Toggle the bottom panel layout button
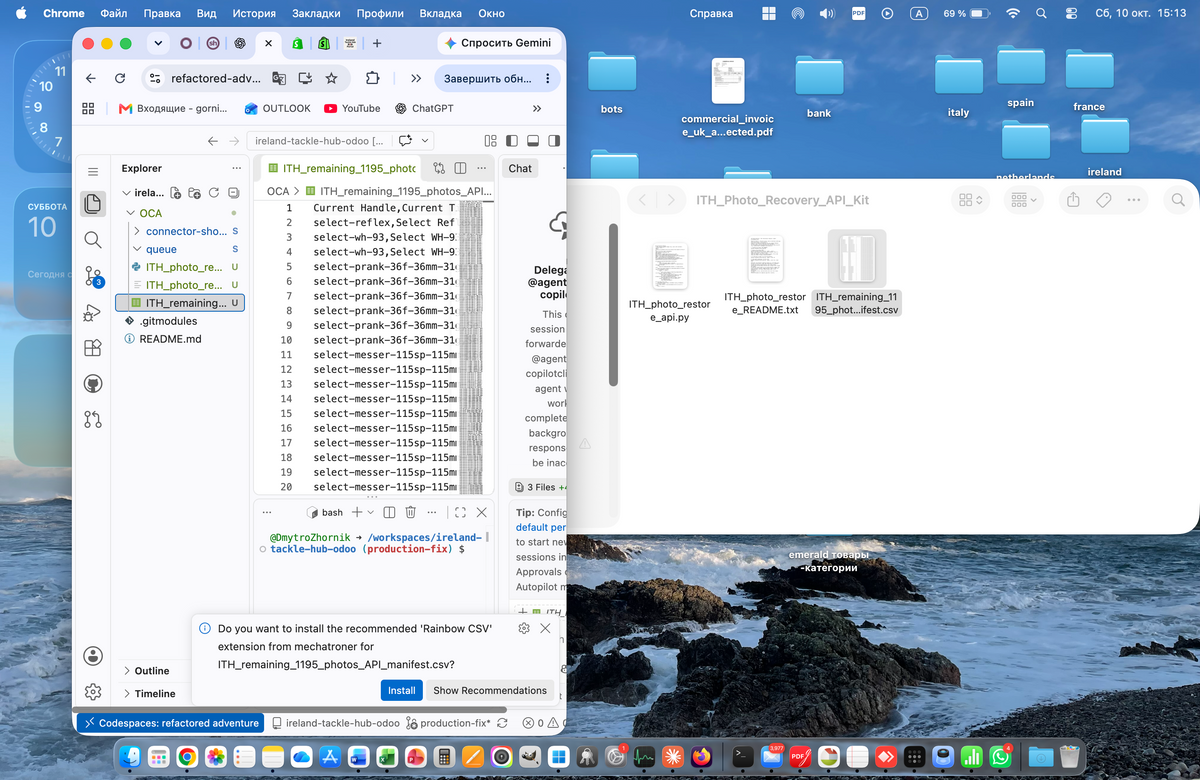1200x780 pixels. click(x=532, y=141)
